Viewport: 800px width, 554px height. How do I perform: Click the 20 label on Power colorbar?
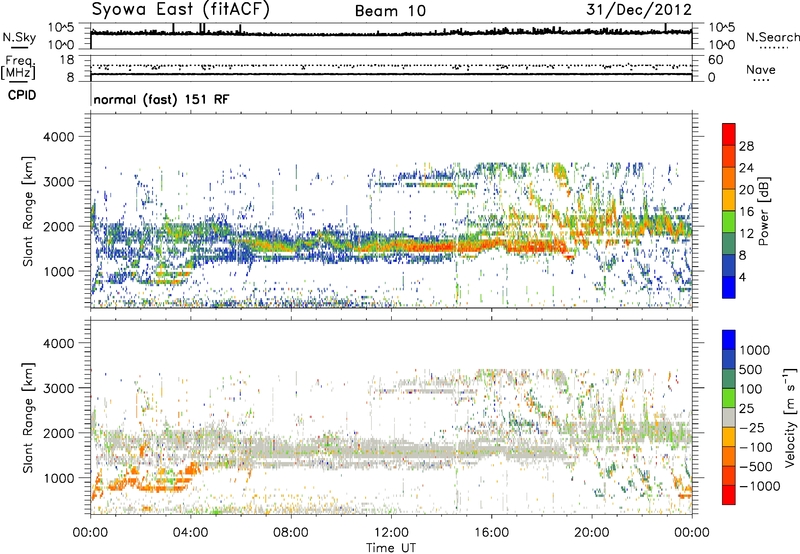click(x=746, y=190)
